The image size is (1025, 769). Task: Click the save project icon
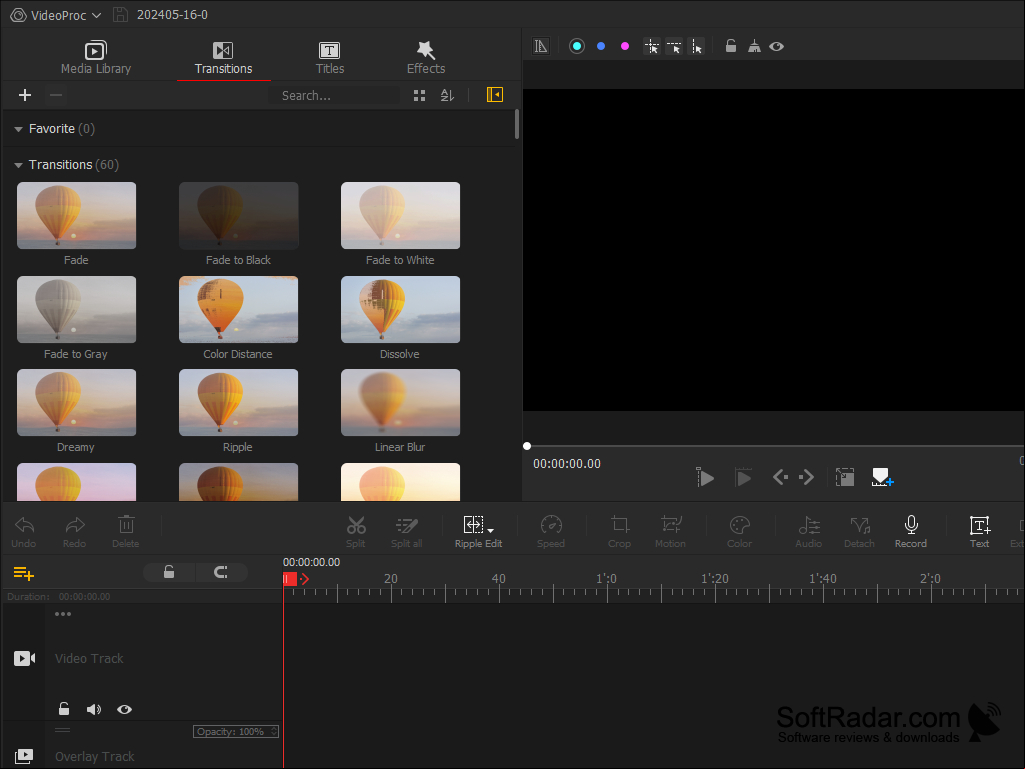[120, 14]
